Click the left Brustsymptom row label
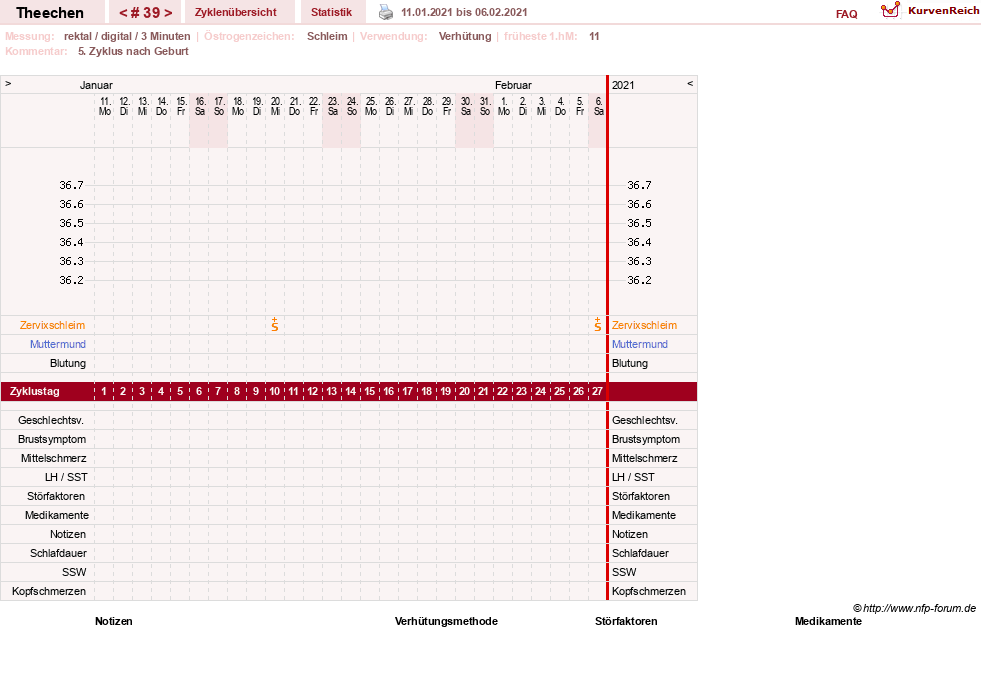 click(52, 439)
